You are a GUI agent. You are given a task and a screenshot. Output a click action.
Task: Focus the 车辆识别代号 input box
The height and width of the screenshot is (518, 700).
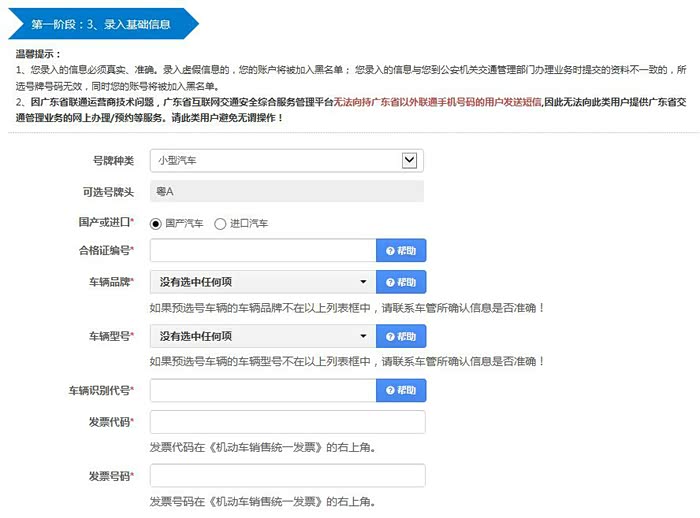tap(262, 390)
